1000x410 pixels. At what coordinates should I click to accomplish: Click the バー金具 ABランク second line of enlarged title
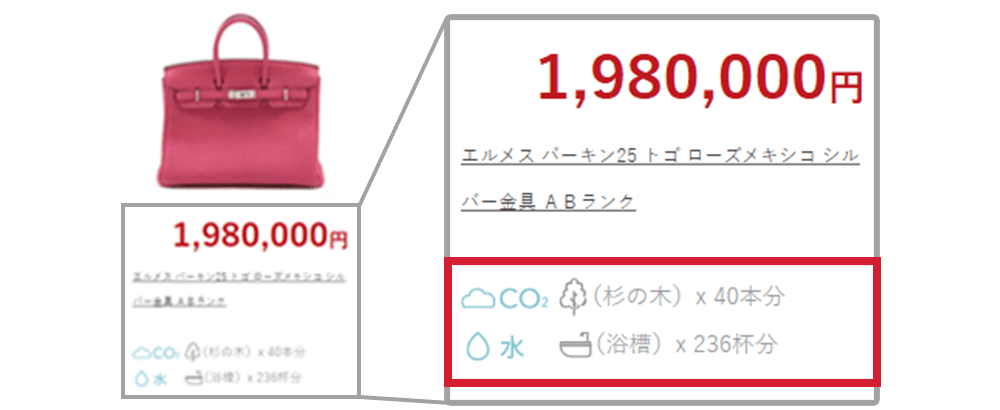coord(548,201)
